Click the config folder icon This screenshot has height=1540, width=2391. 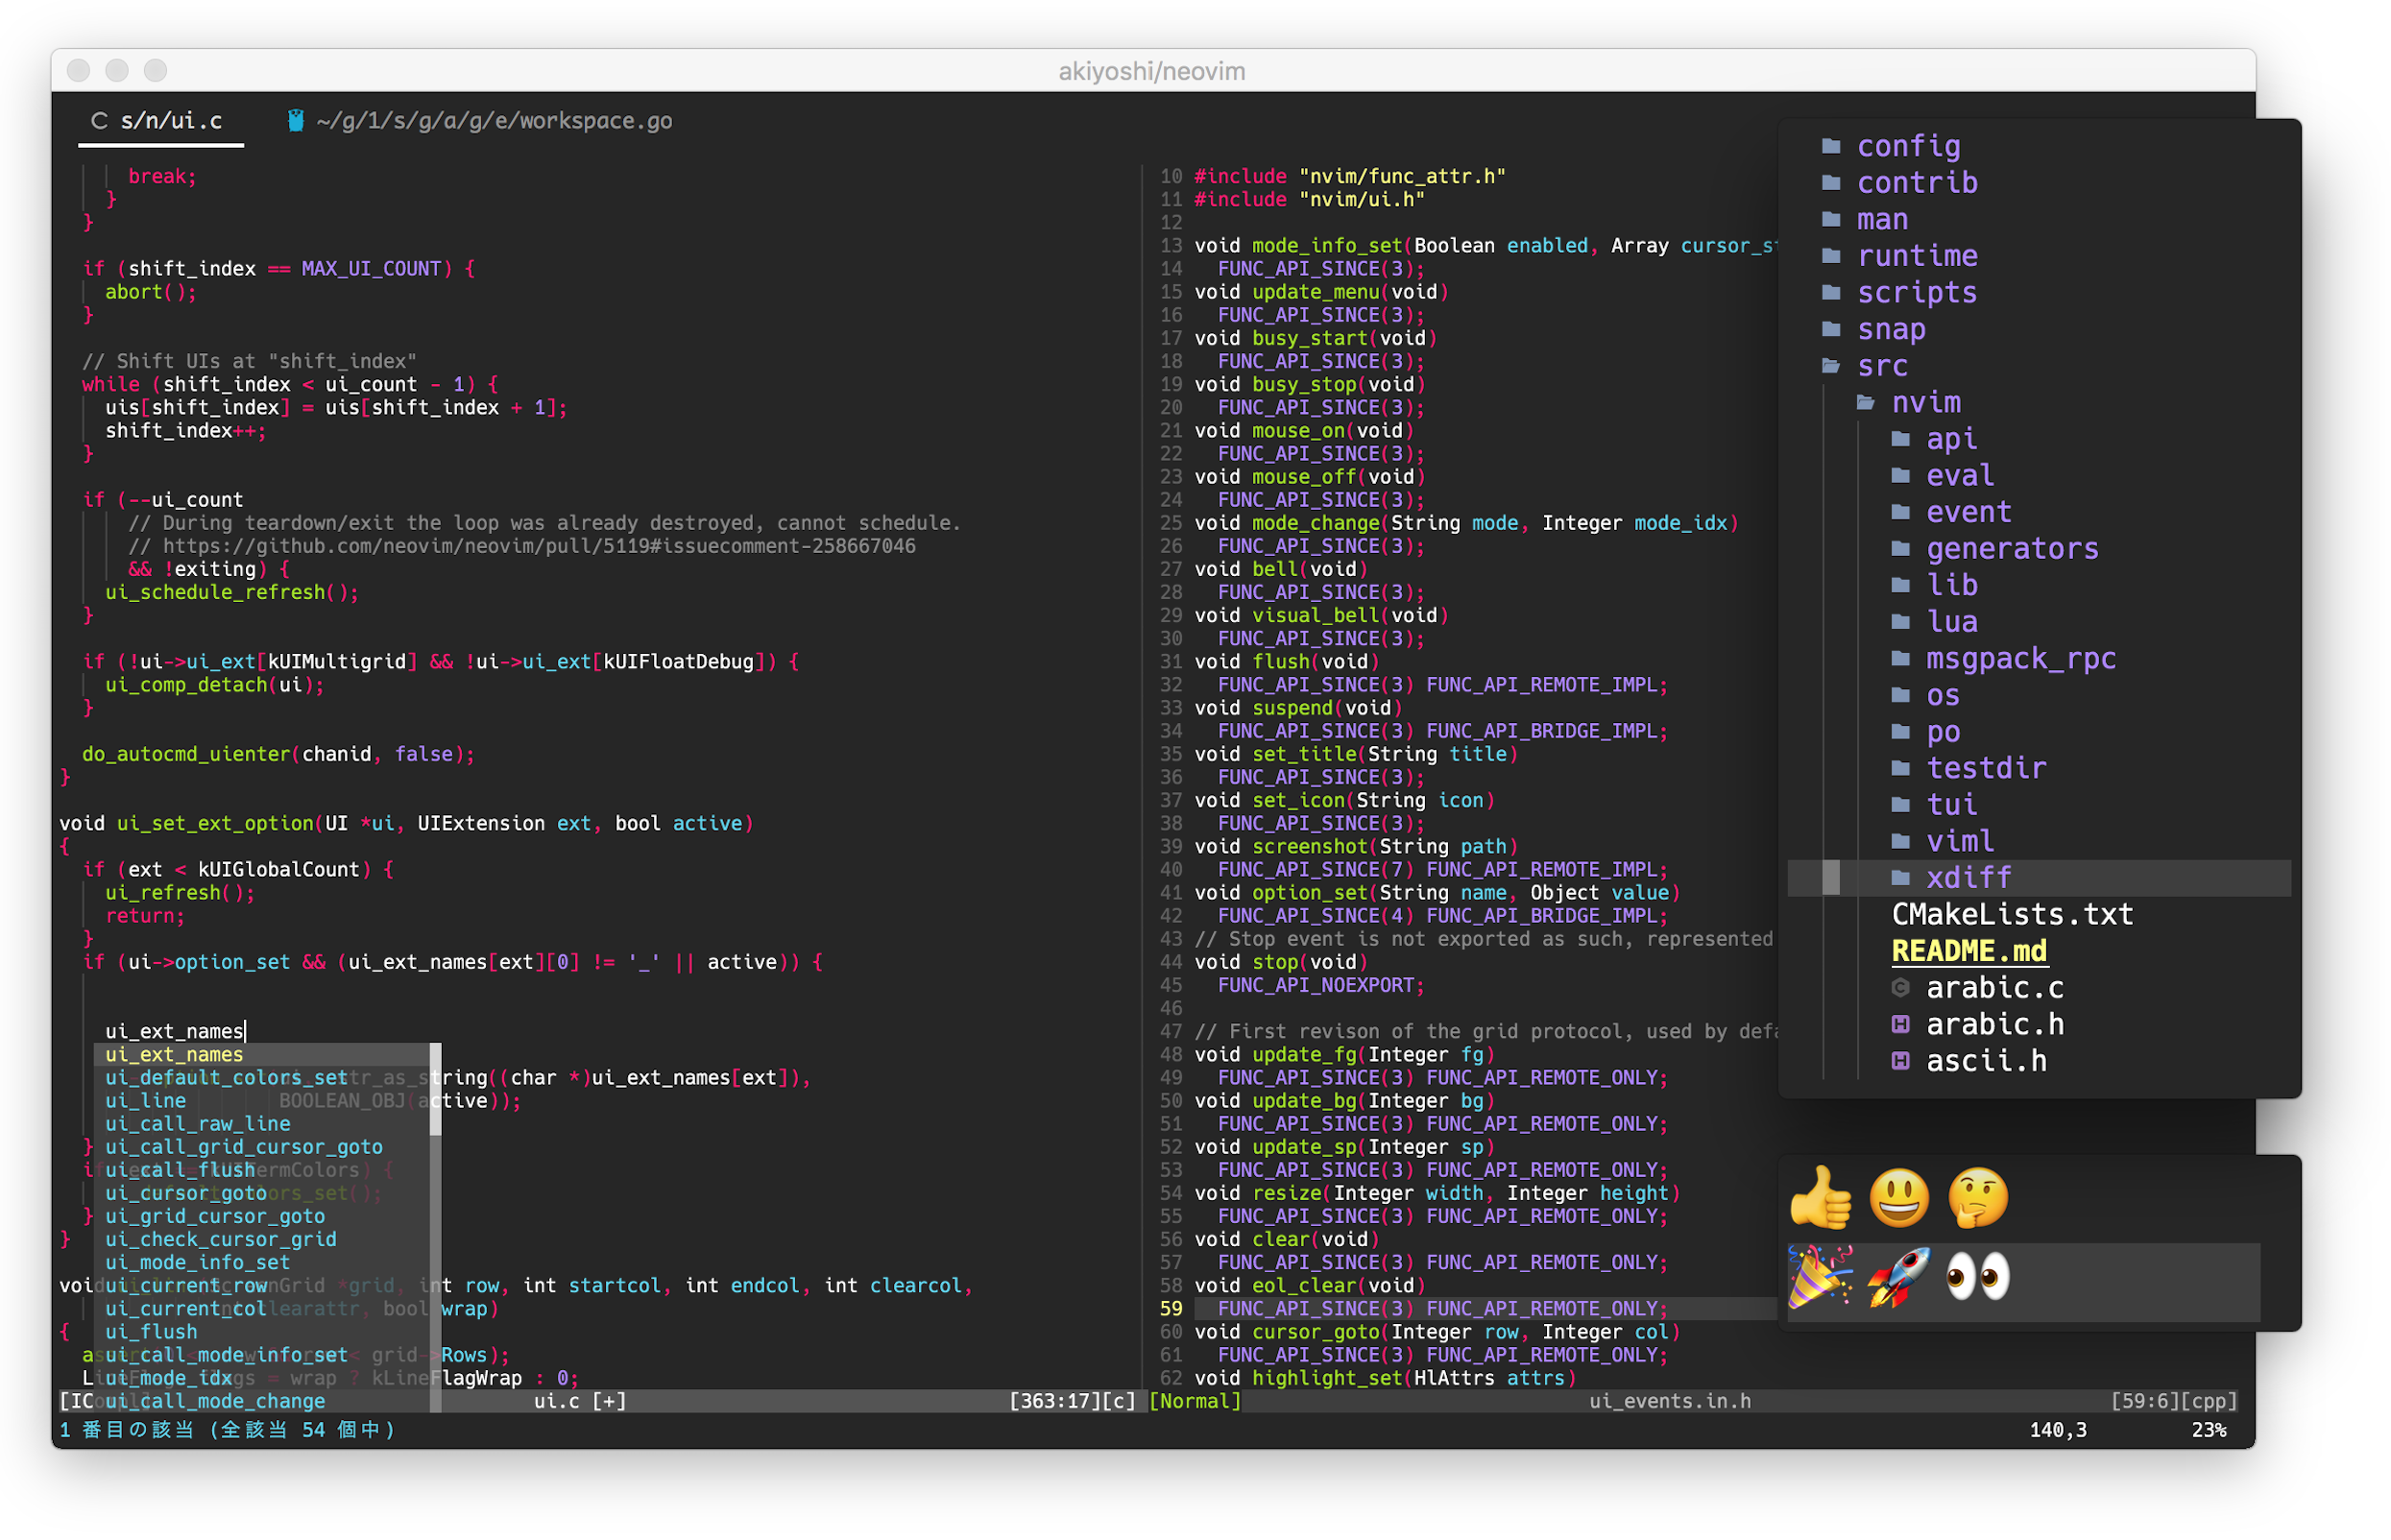(x=1832, y=146)
